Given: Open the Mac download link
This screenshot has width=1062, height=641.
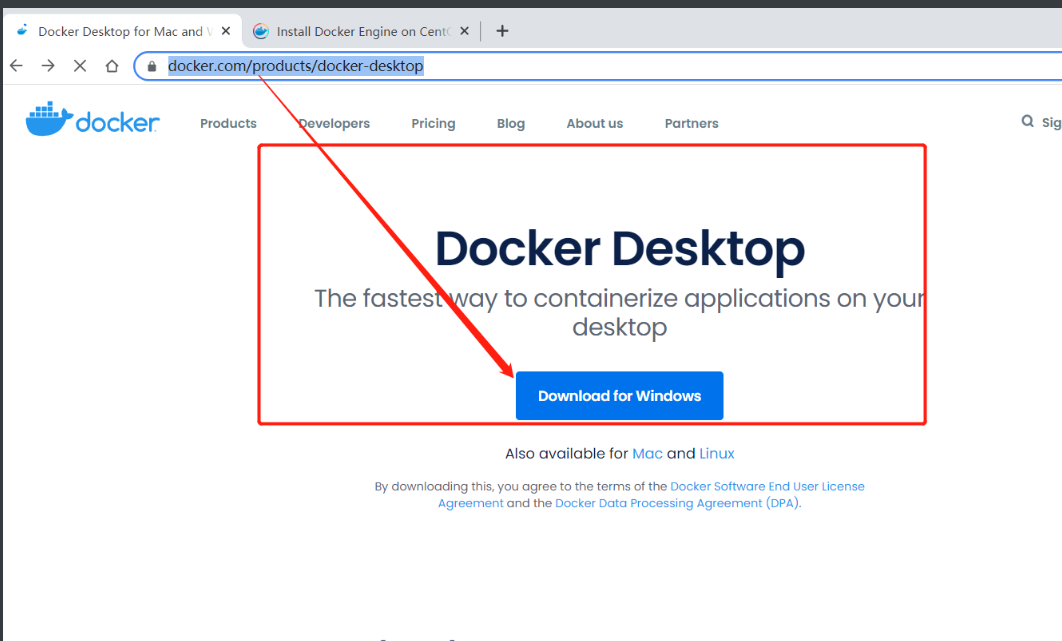Looking at the screenshot, I should (647, 453).
